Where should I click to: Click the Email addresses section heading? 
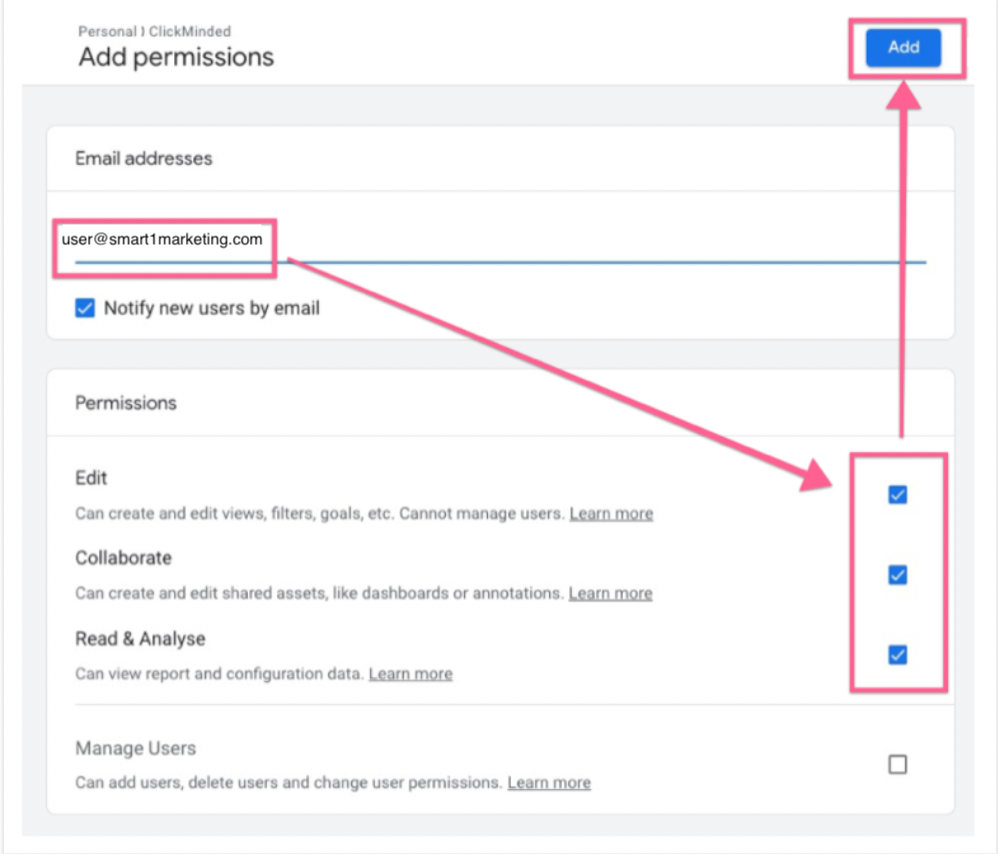point(143,158)
